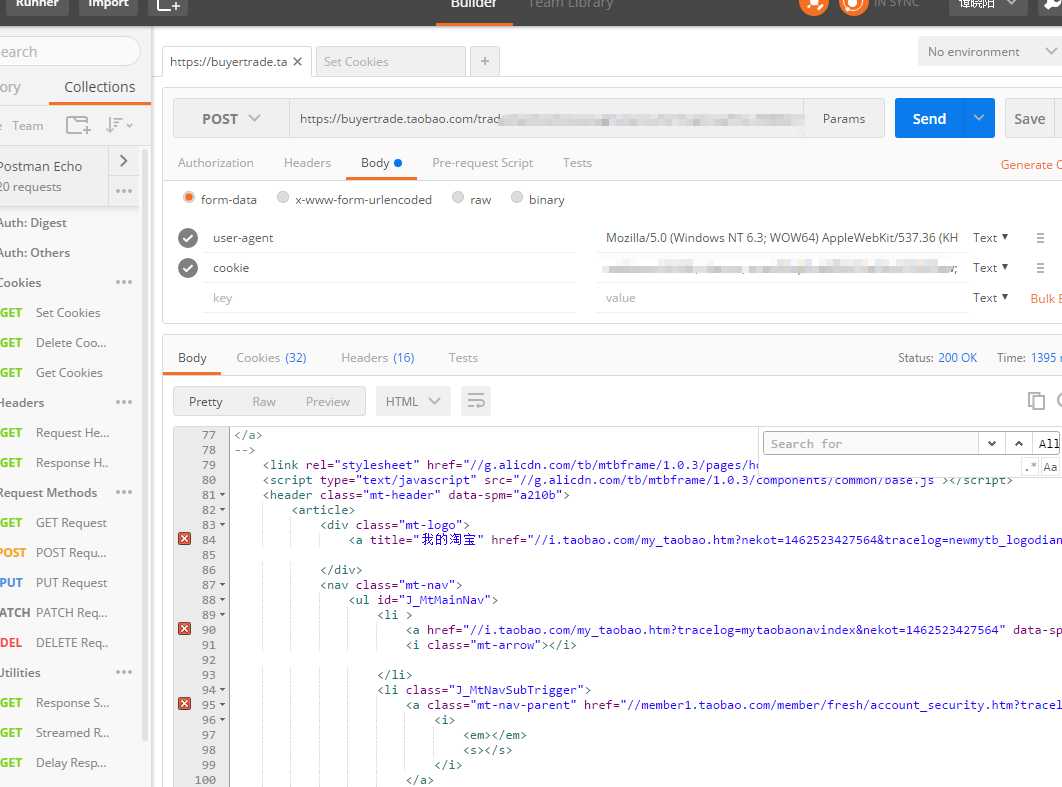The height and width of the screenshot is (787, 1062).
Task: Open the POST method dropdown
Action: click(231, 119)
